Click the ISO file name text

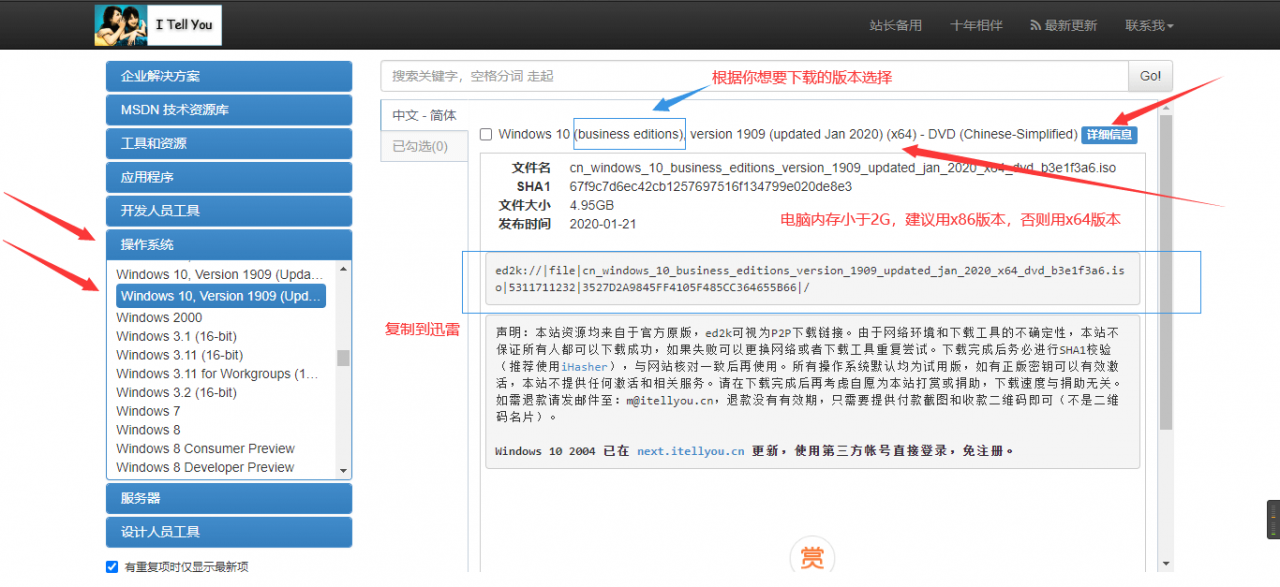pos(843,168)
